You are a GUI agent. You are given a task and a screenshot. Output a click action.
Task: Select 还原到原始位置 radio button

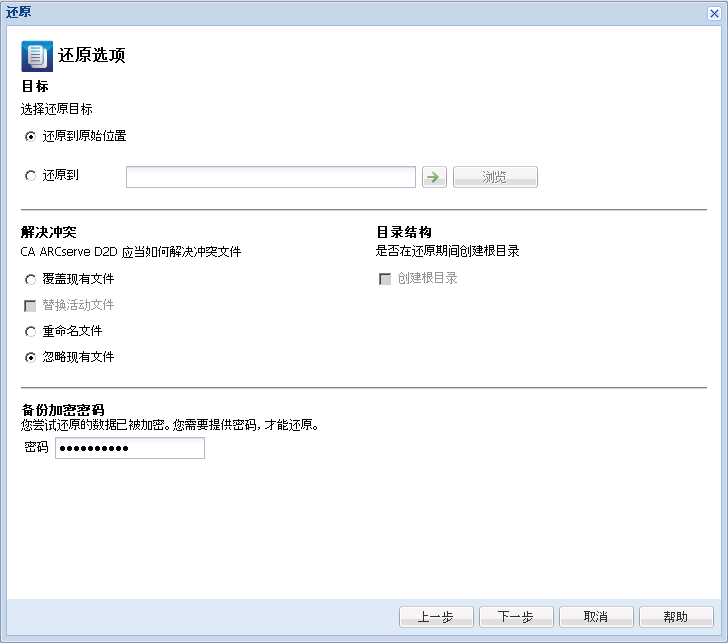coord(30,136)
